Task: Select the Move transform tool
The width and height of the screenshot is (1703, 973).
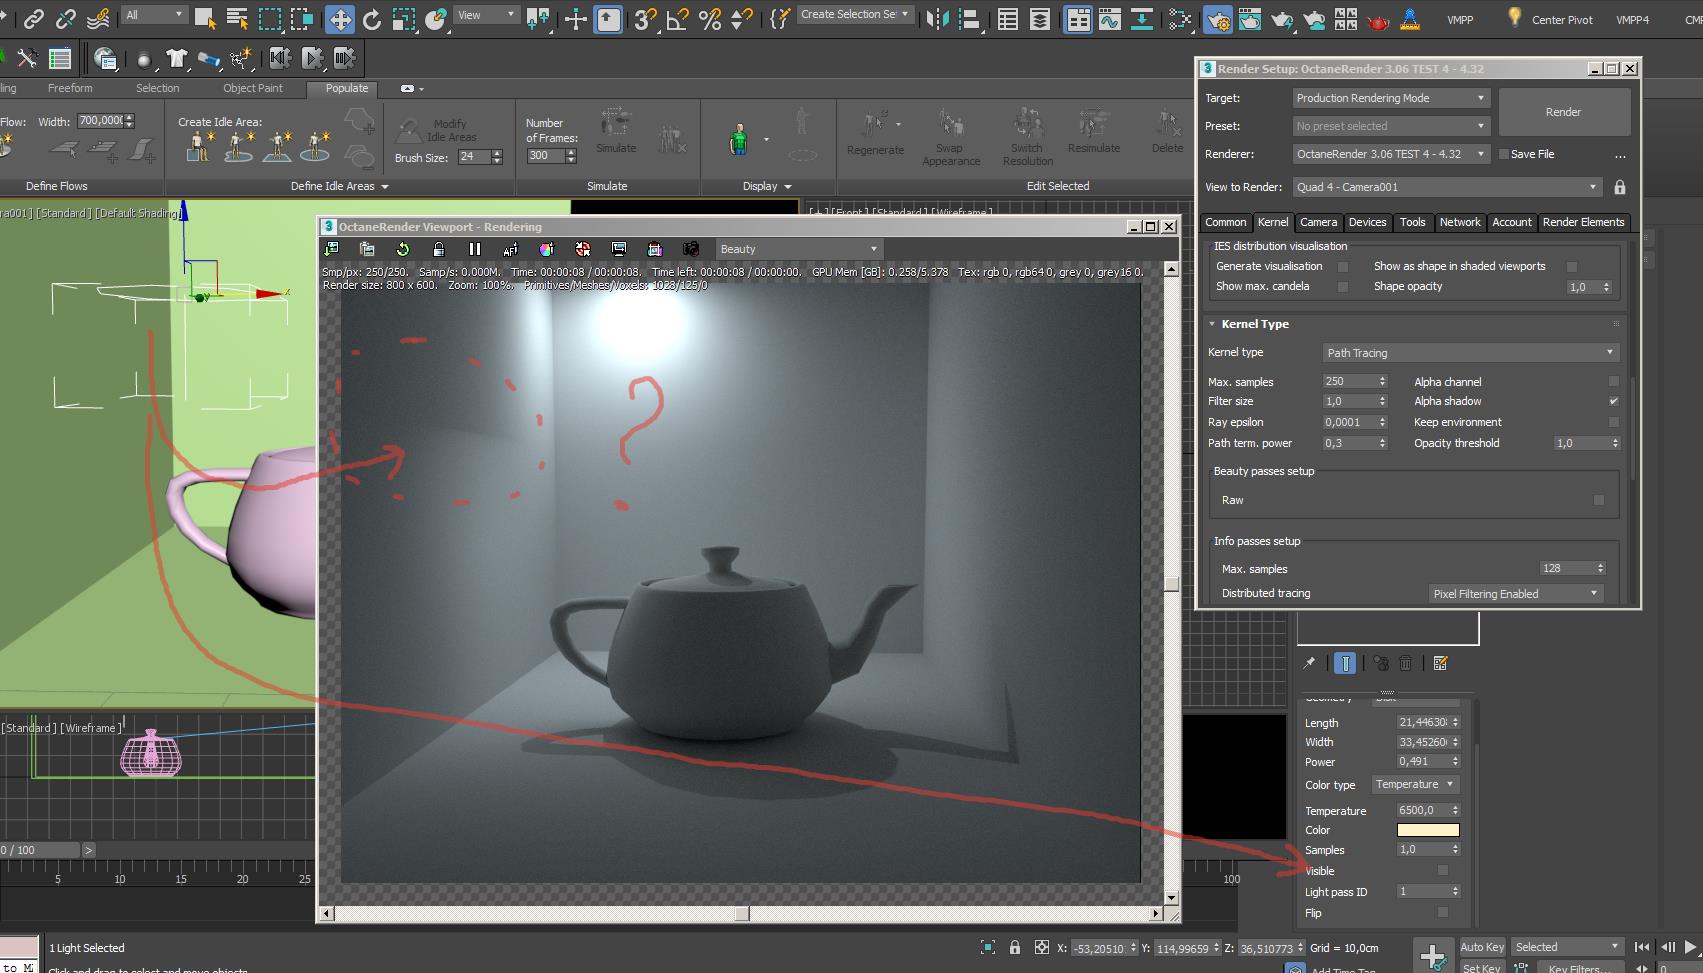Action: (340, 18)
